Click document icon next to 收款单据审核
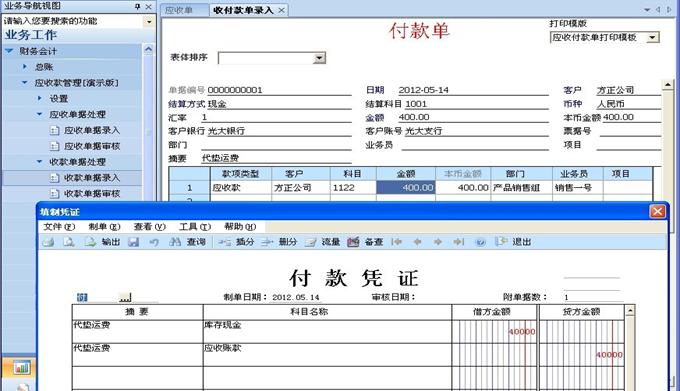Screen dimensions: 680x391 tap(54, 194)
